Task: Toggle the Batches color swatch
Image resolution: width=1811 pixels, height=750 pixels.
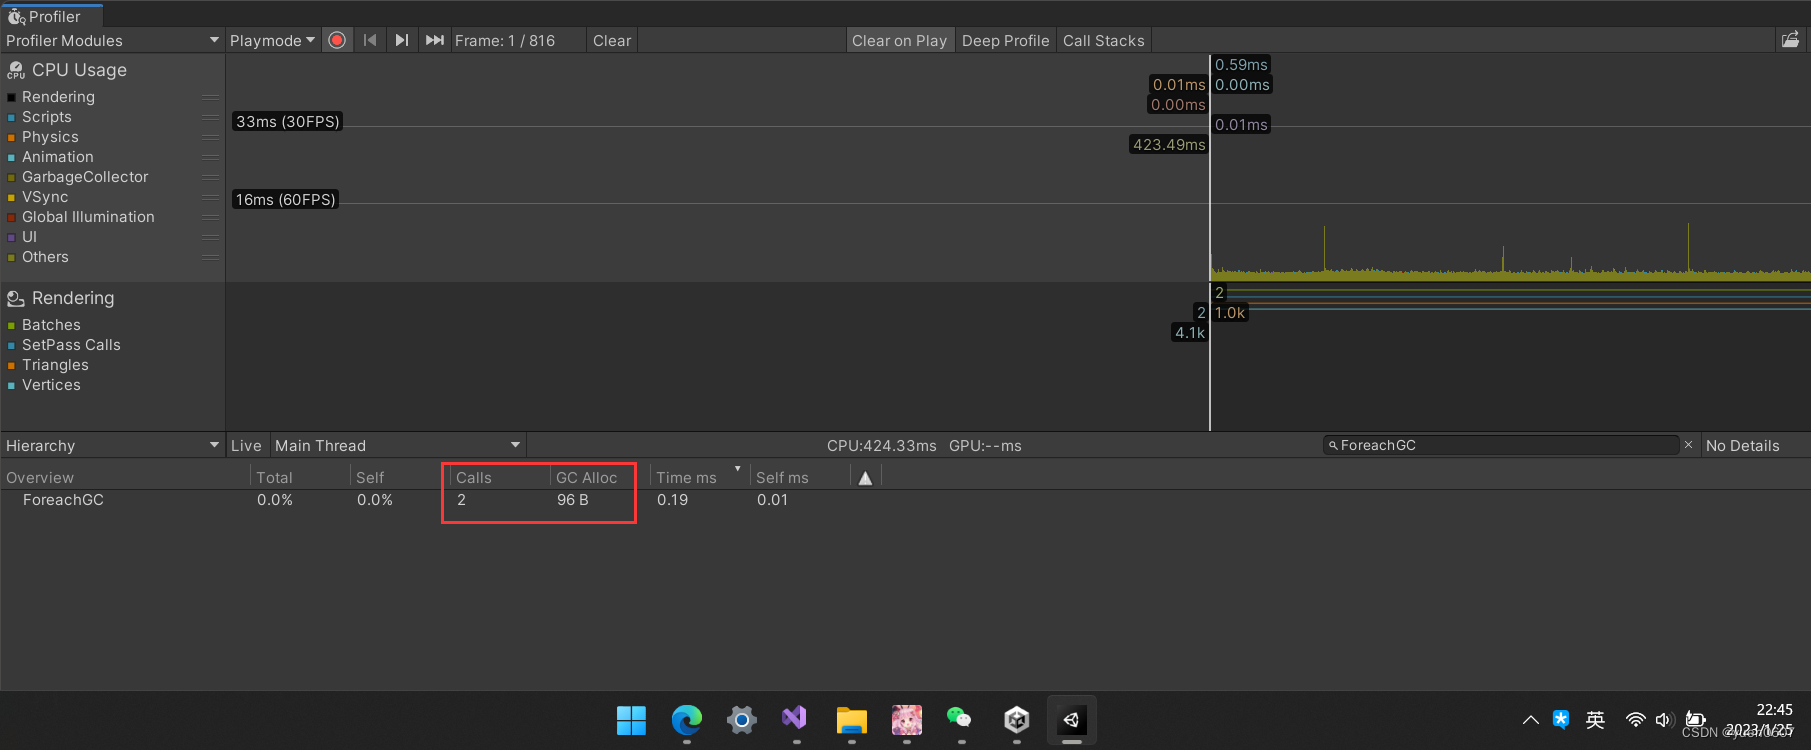Action: (12, 325)
